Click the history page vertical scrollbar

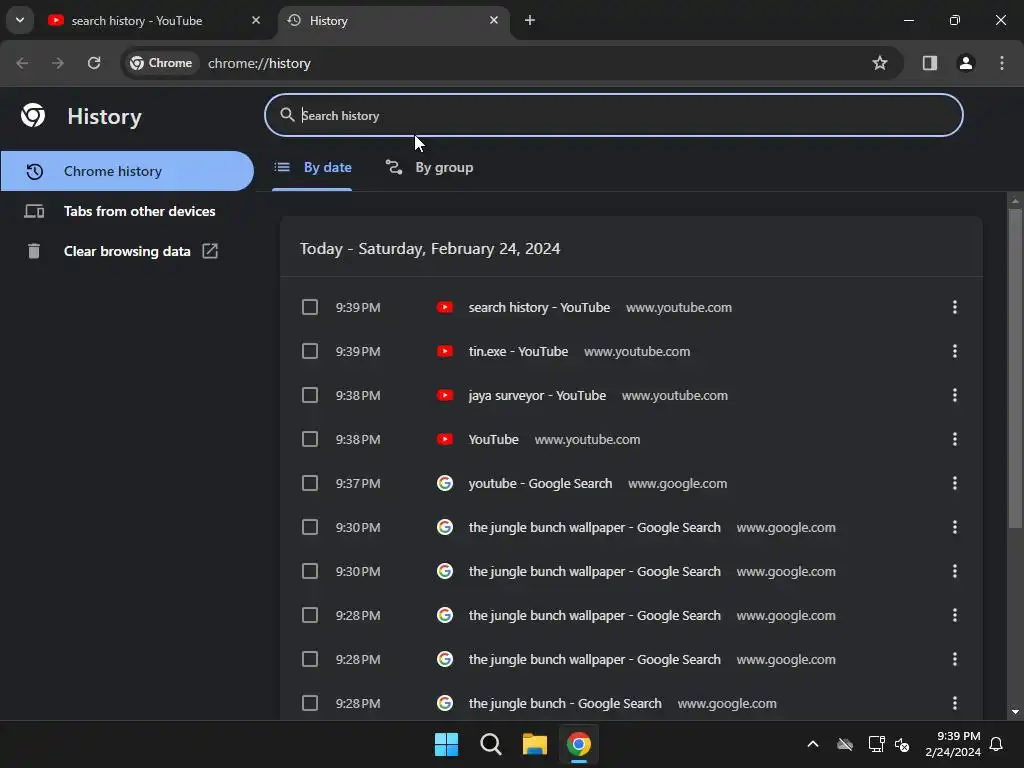tap(1015, 368)
